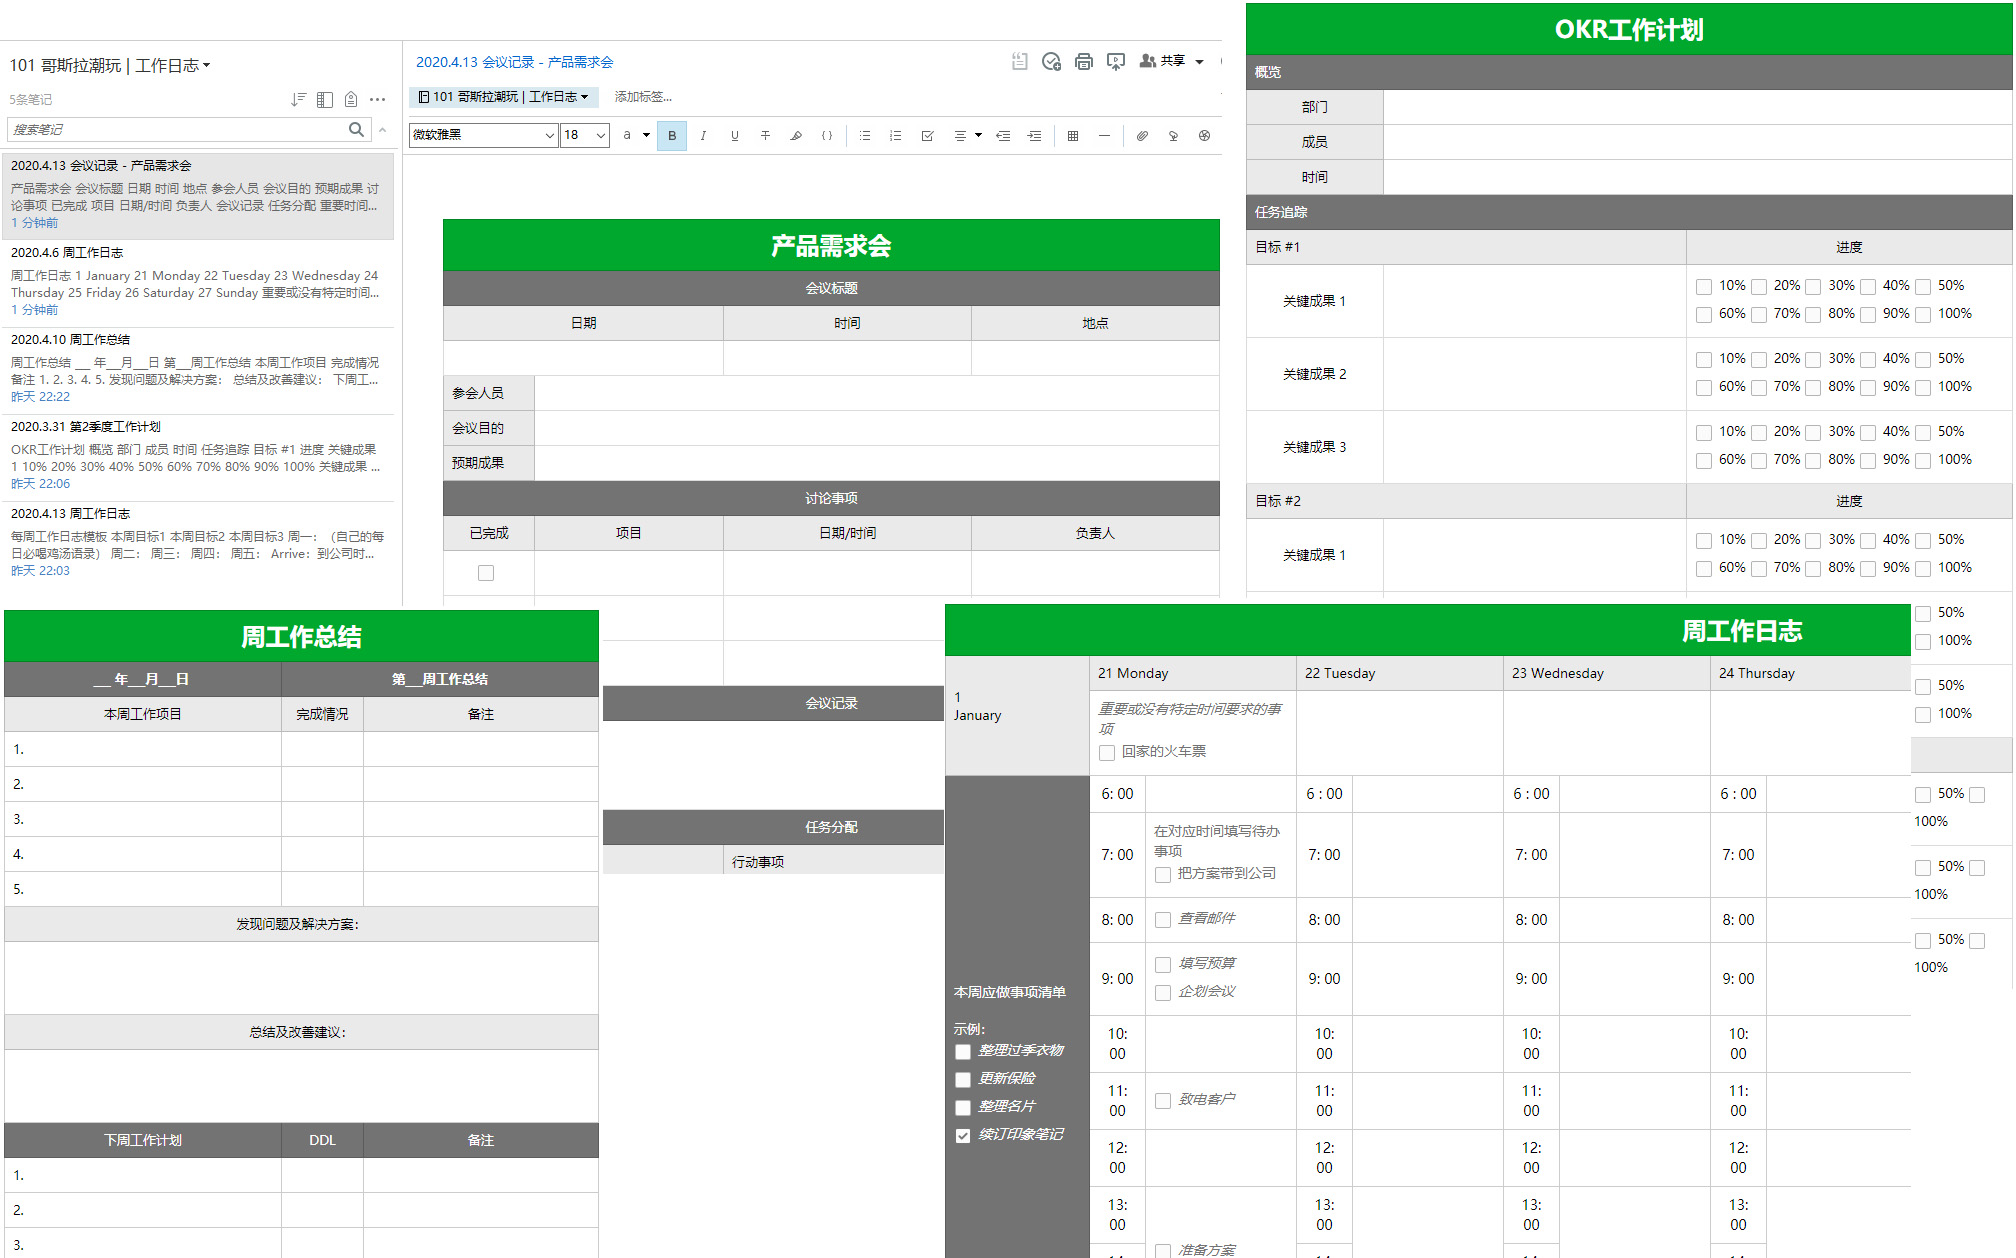Screen dimensions: 2016x1258
Task: Open the note sort options icon
Action: click(x=298, y=99)
